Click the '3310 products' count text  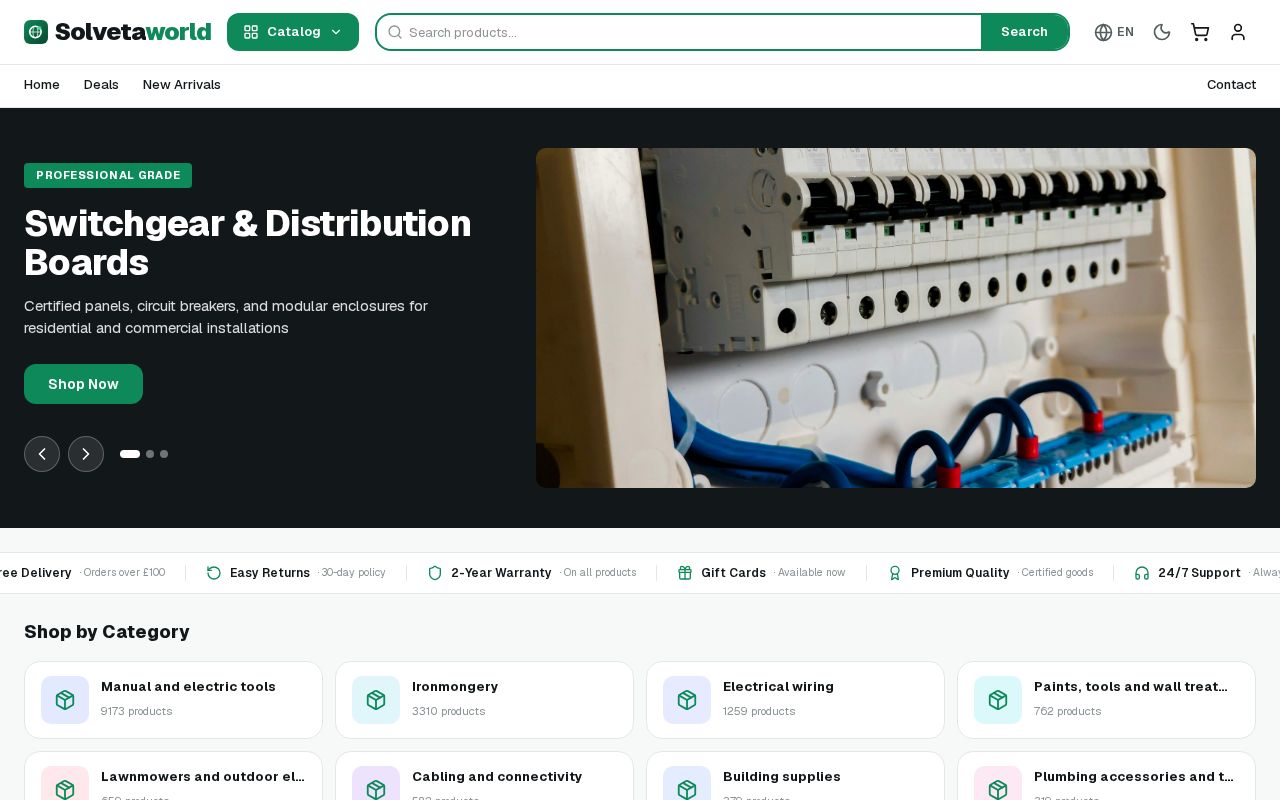[449, 711]
